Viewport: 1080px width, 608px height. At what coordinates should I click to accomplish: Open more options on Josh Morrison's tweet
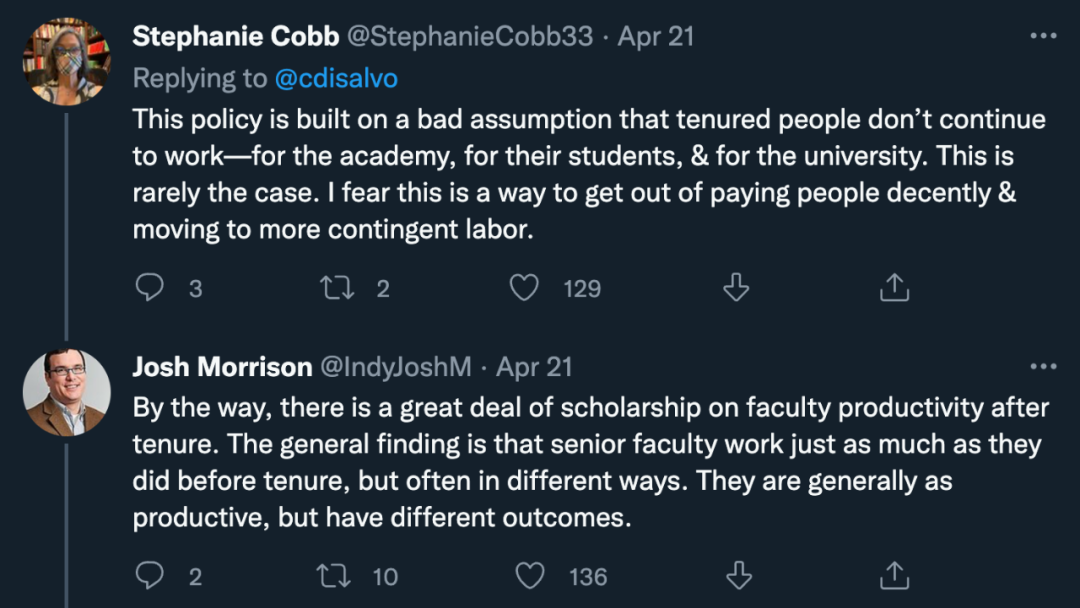click(x=1042, y=367)
